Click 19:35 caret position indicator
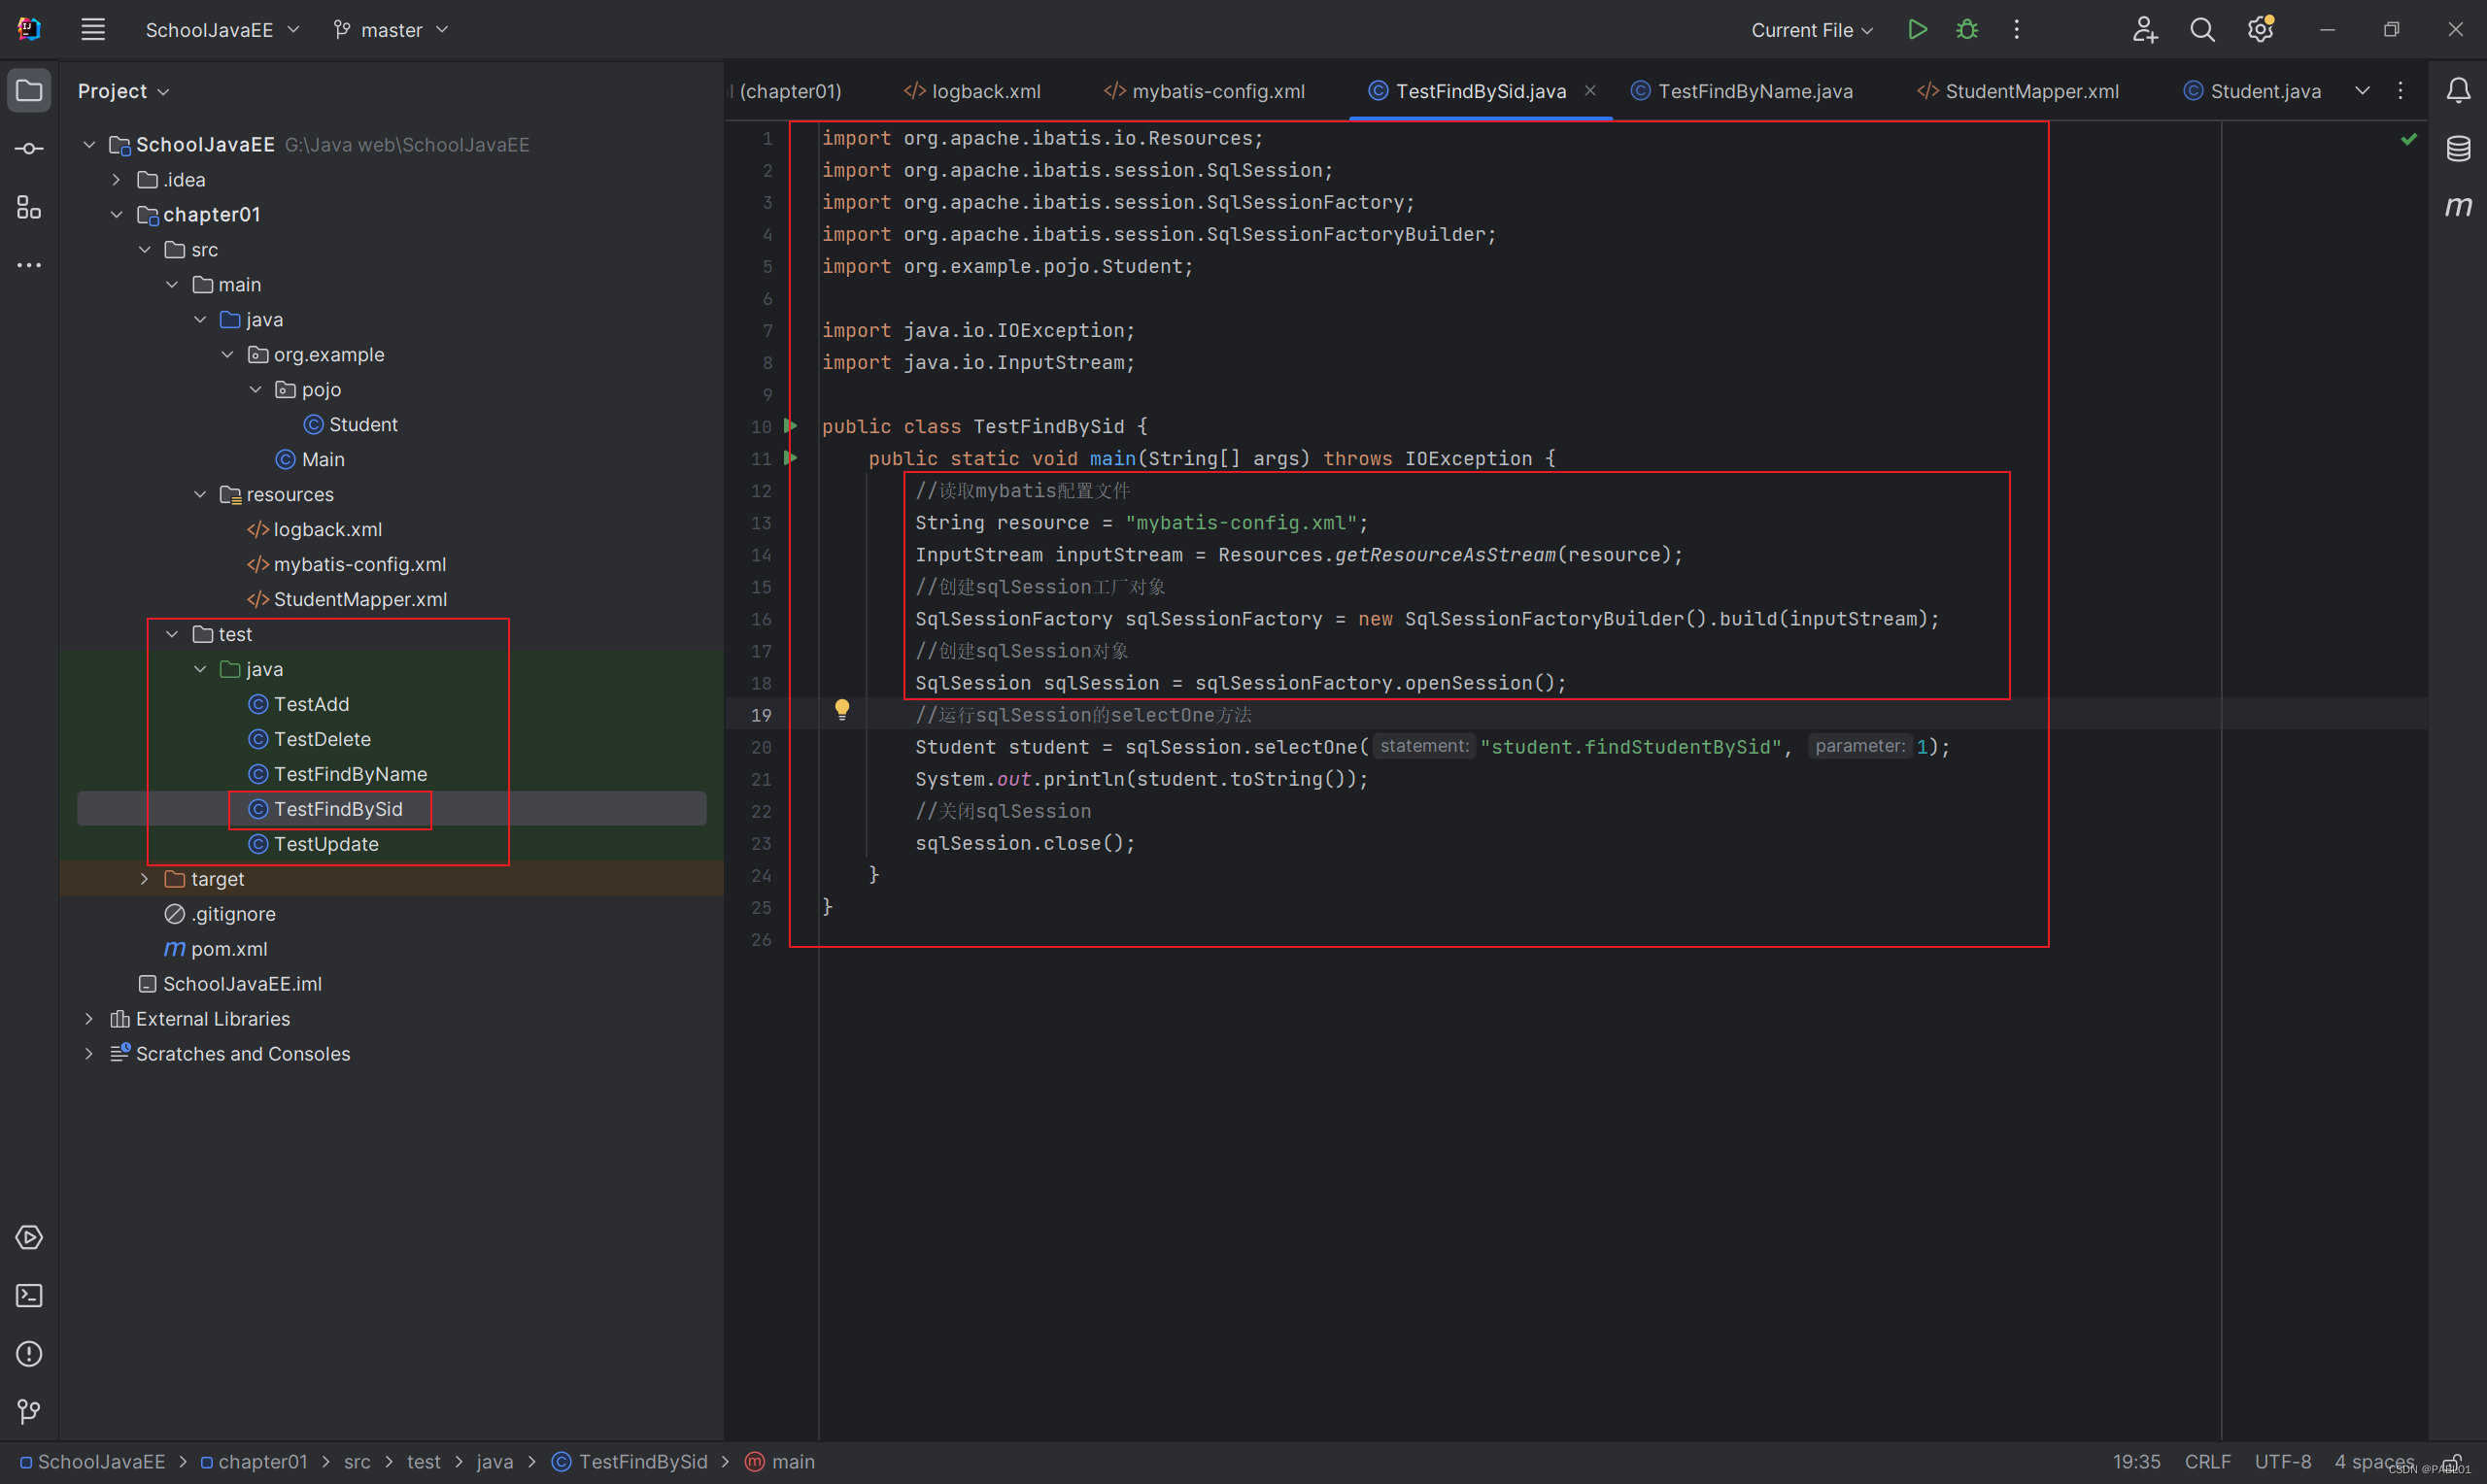Screen dimensions: 2487x1484 (x=2136, y=1462)
